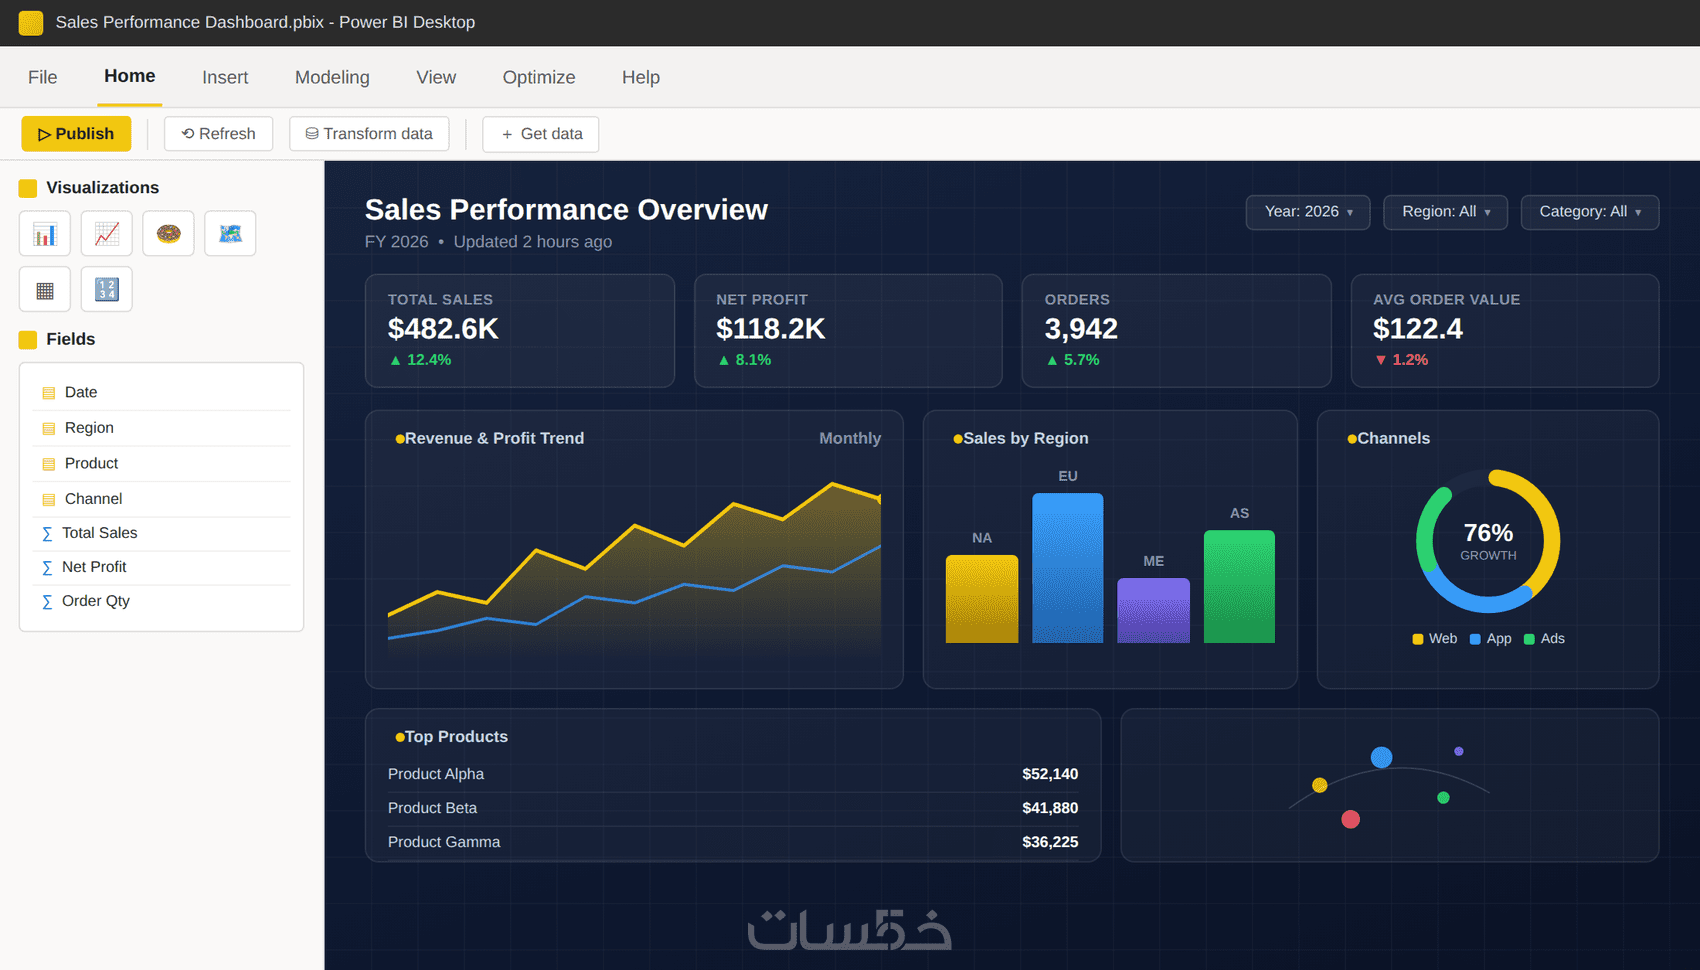
Task: Click the yellow Publish button
Action: pyautogui.click(x=76, y=134)
